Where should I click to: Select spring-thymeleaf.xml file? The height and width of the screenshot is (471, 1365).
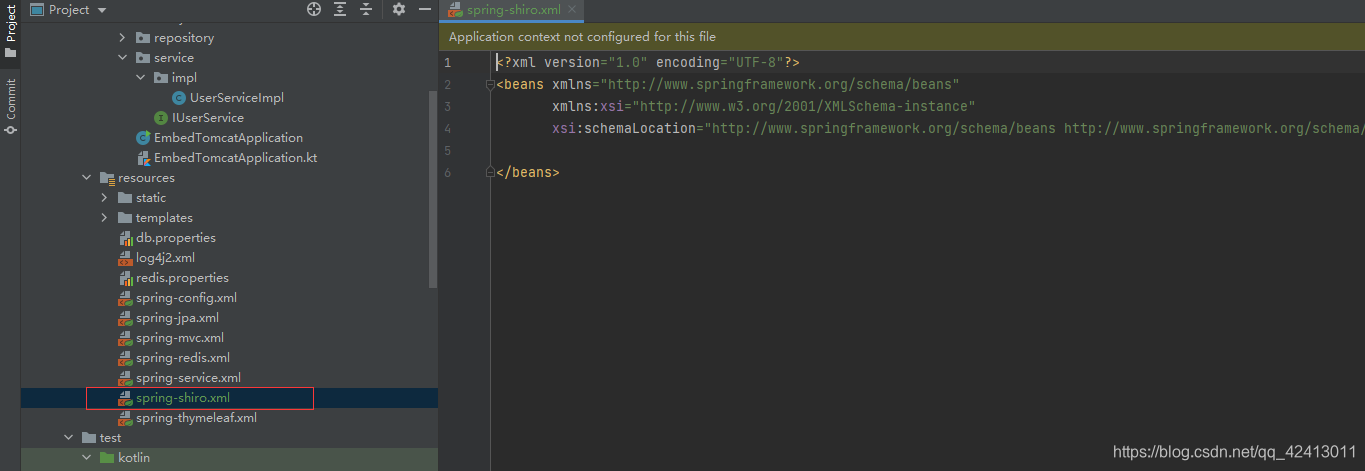tap(196, 417)
